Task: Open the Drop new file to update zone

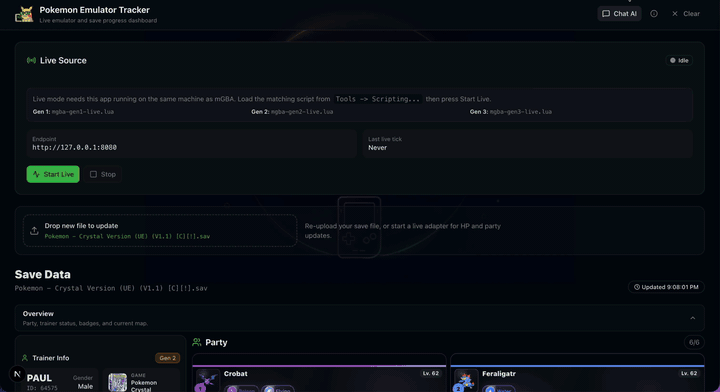Action: pyautogui.click(x=160, y=231)
